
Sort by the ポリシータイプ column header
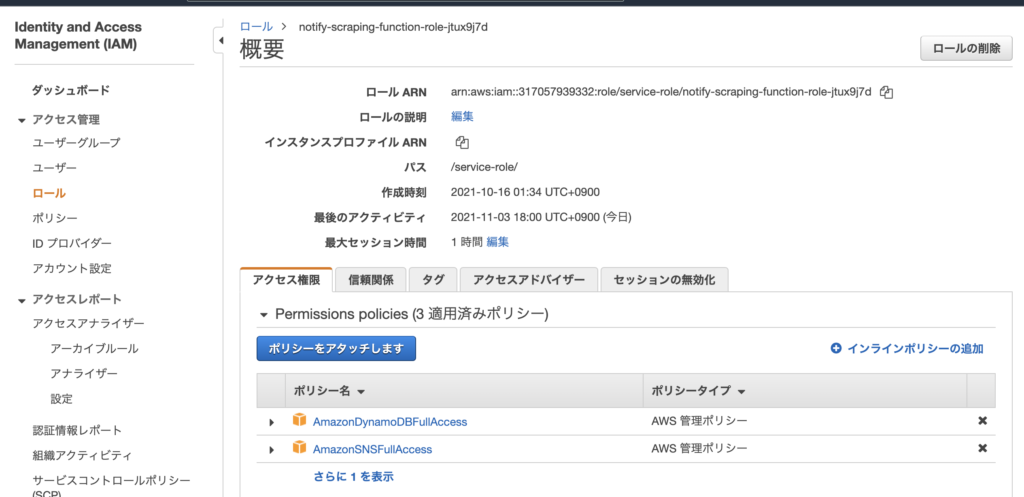698,391
